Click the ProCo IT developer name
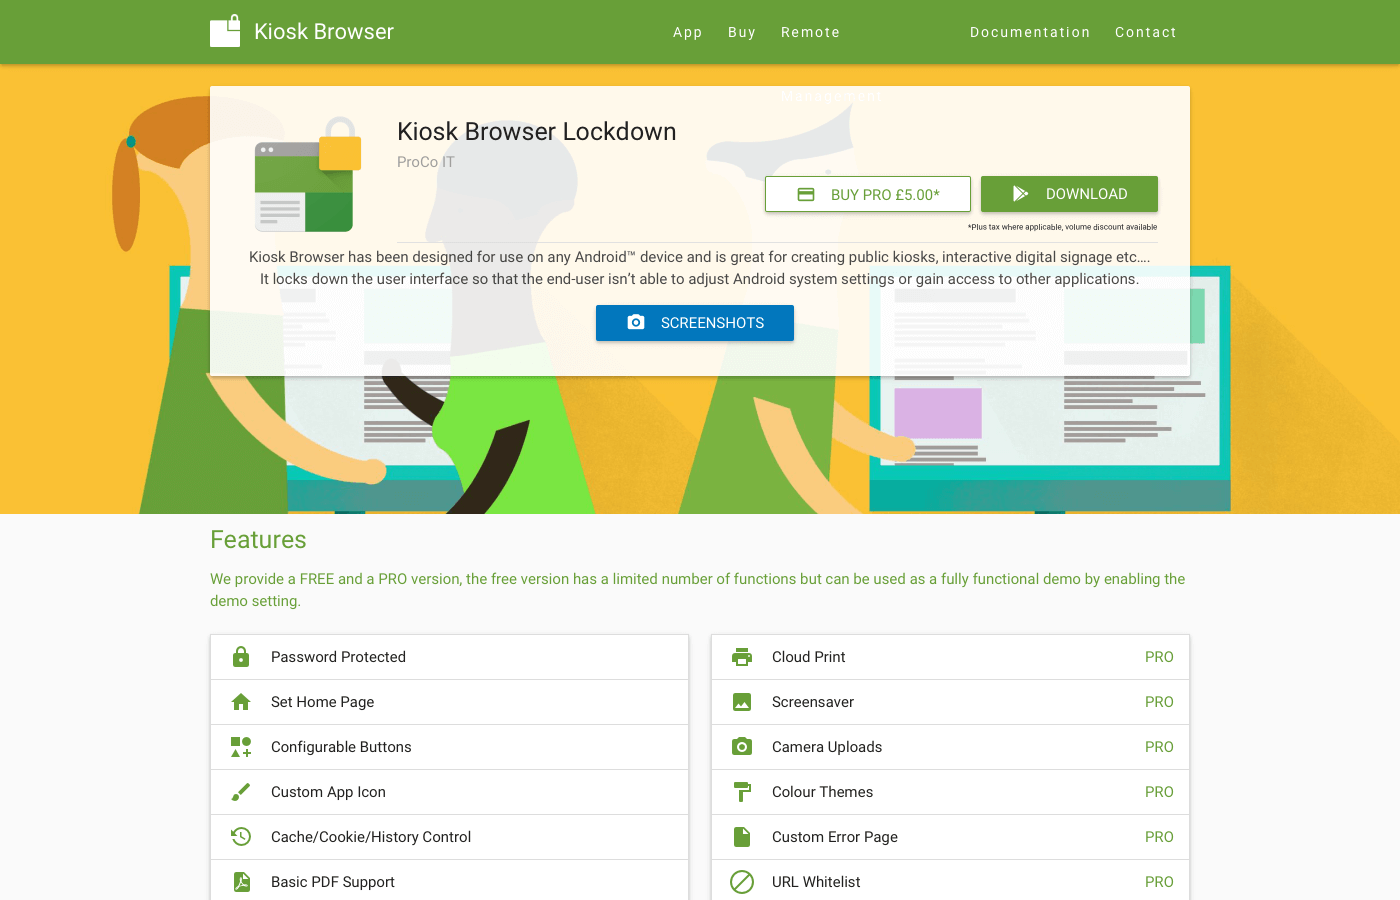This screenshot has height=900, width=1400. pyautogui.click(x=426, y=162)
